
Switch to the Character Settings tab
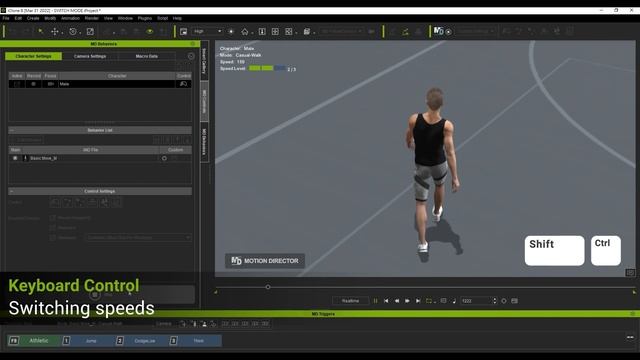pyautogui.click(x=33, y=56)
